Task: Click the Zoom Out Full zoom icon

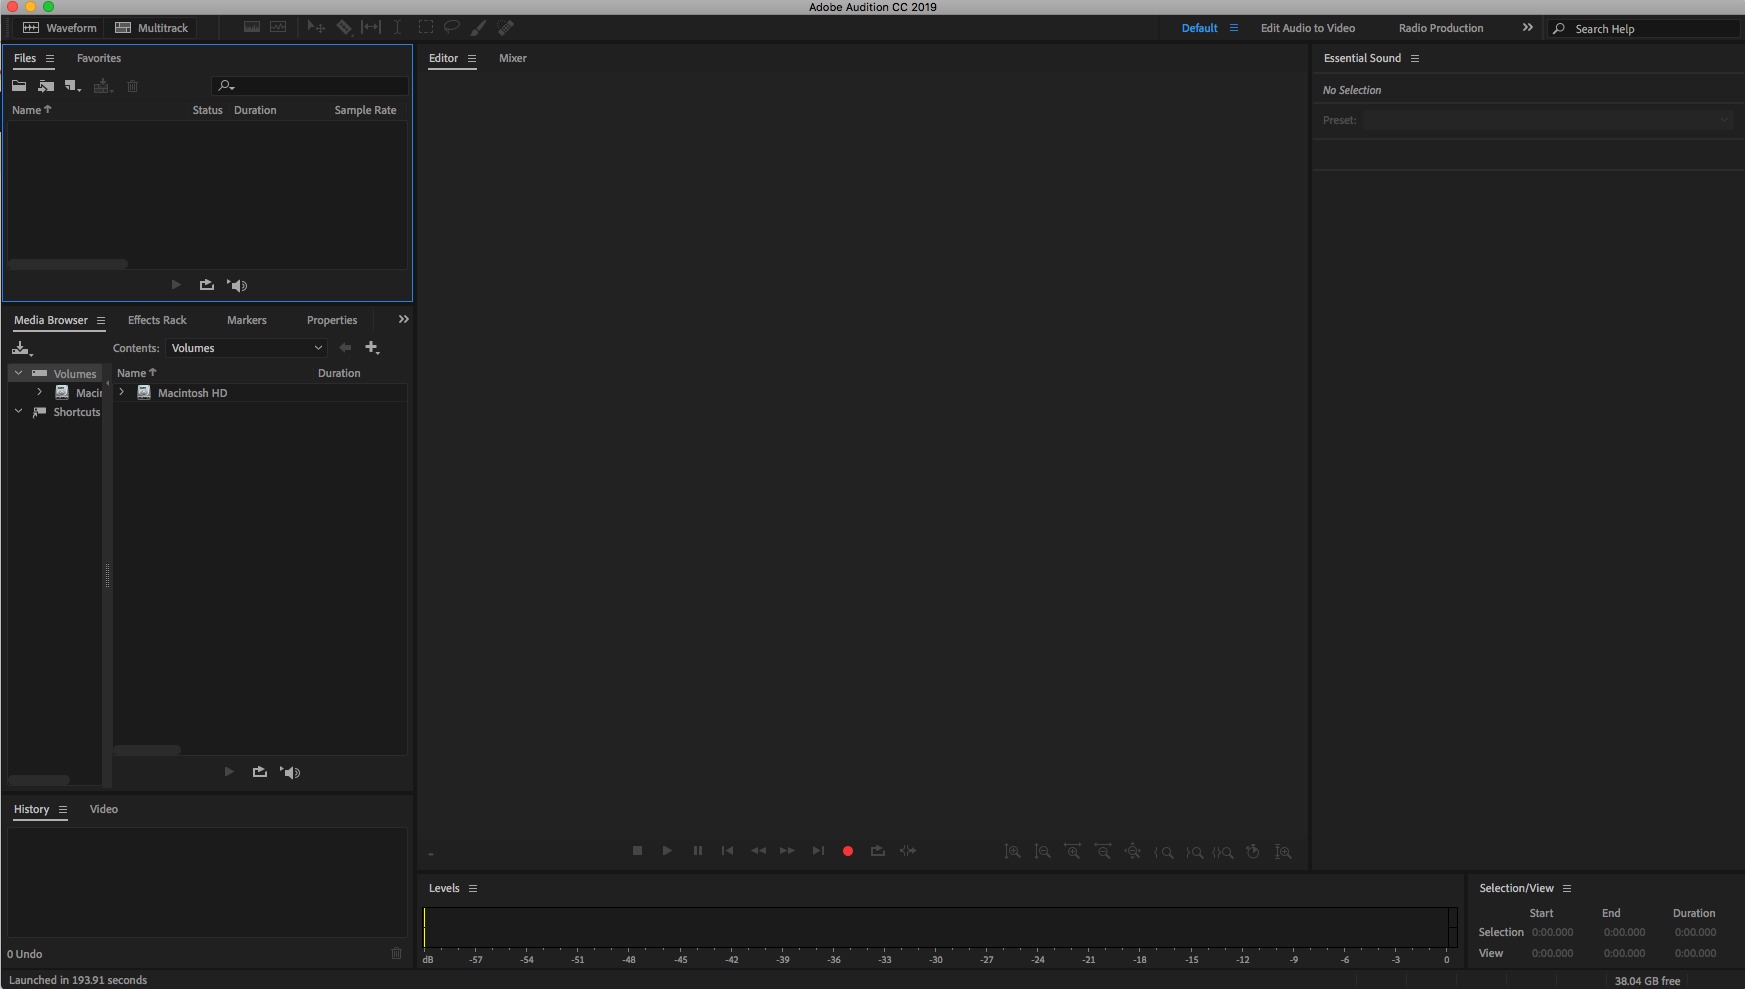Action: [x=1133, y=852]
